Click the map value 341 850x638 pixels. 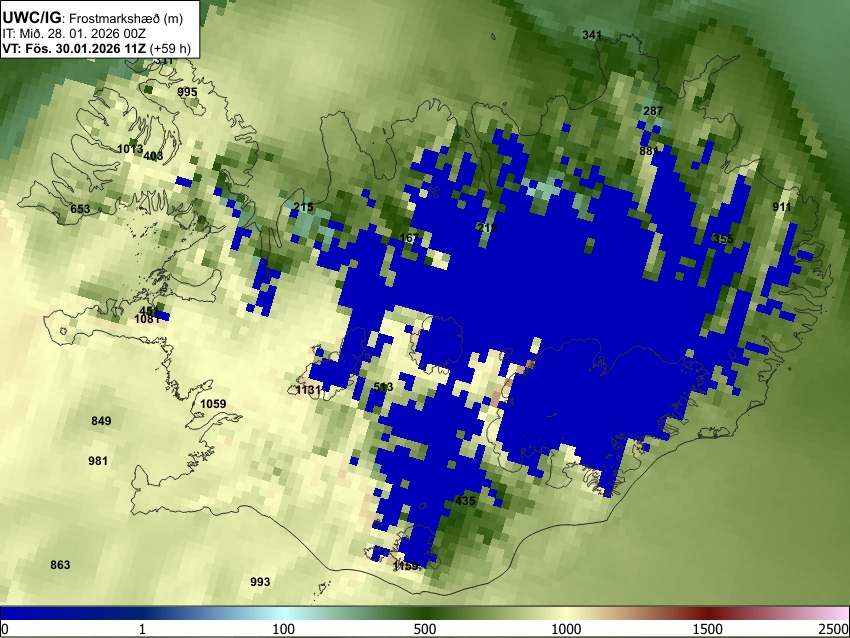click(592, 35)
